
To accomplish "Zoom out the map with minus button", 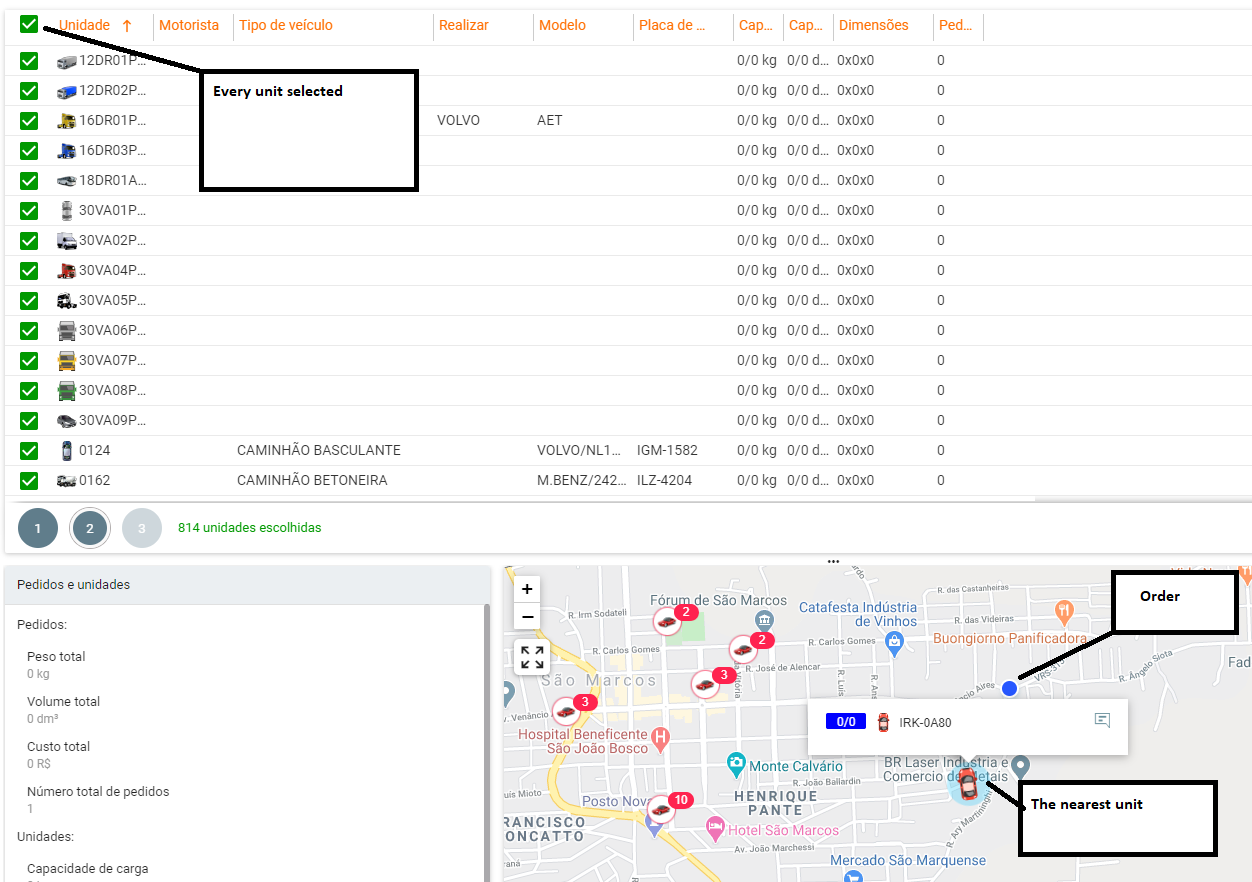I will pyautogui.click(x=527, y=616).
